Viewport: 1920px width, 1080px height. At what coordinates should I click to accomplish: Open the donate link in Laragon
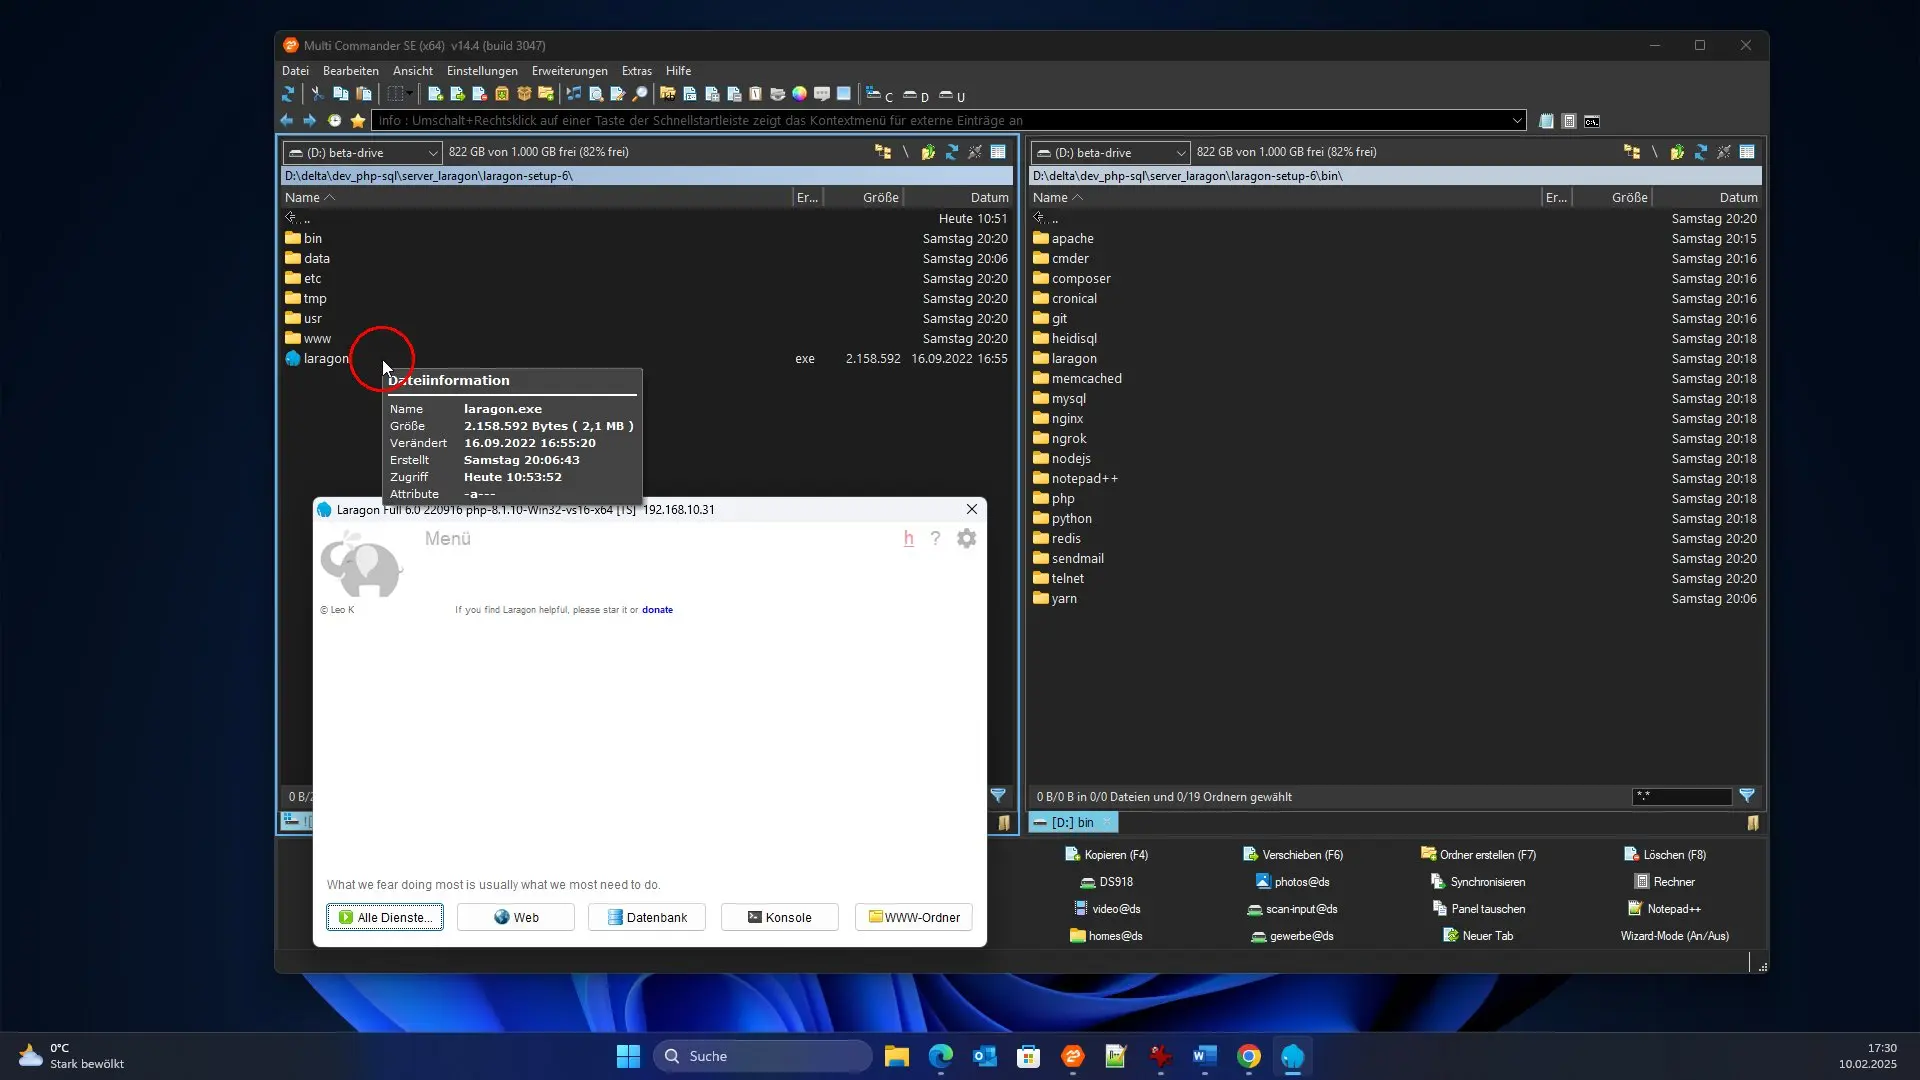coord(657,610)
